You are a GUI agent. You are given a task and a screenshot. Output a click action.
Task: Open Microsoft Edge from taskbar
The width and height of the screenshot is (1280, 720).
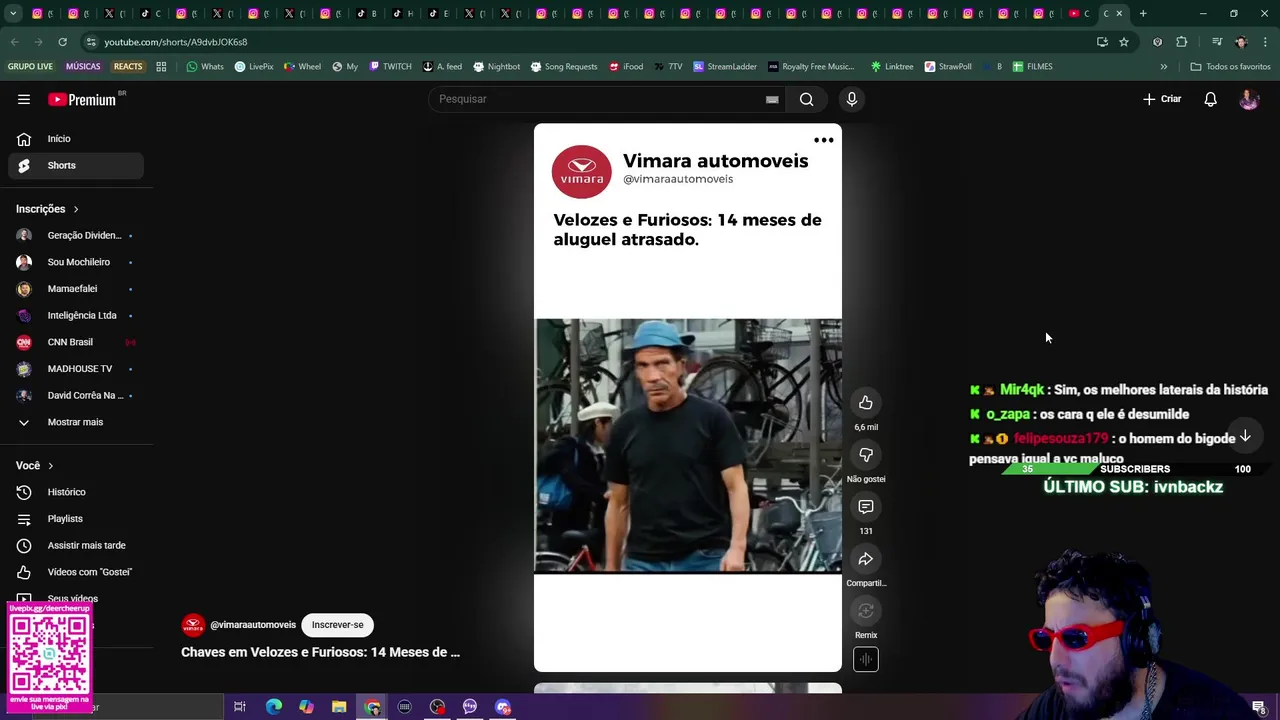pos(273,707)
